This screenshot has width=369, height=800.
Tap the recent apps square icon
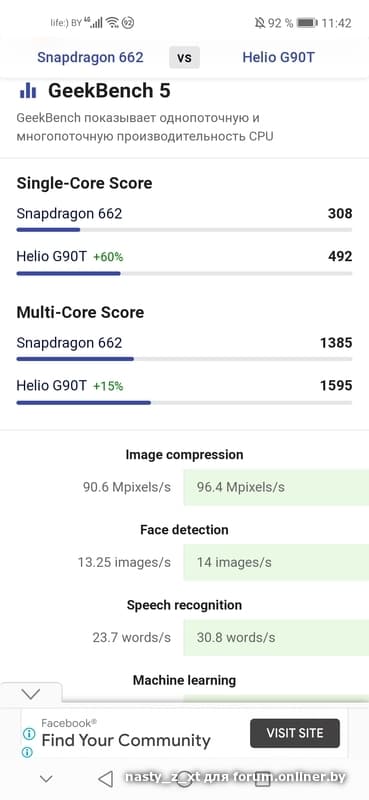click(x=262, y=779)
